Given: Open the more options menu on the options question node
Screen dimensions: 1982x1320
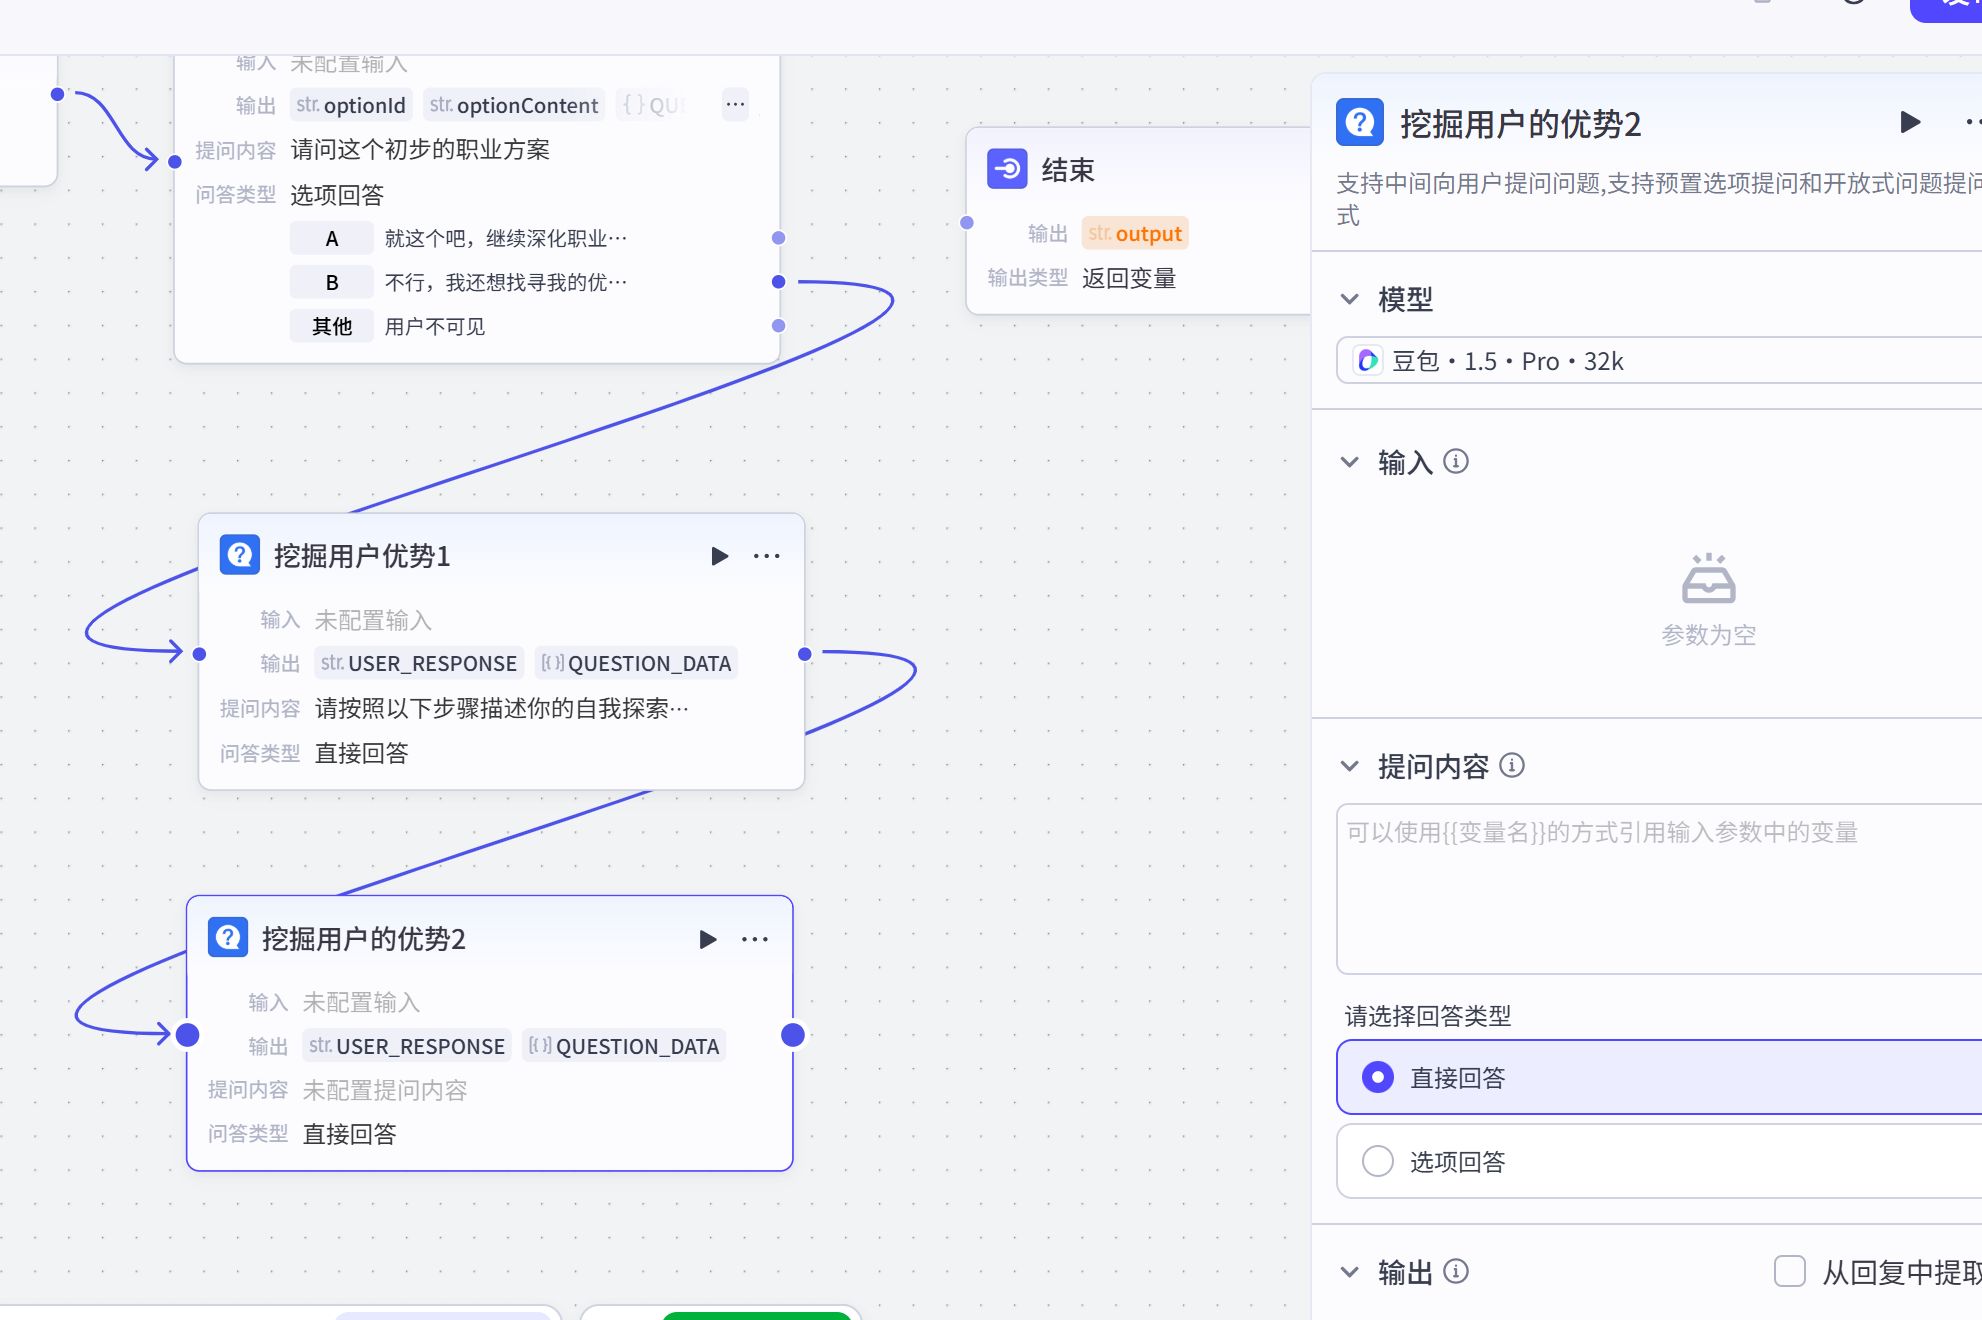Looking at the screenshot, I should (x=735, y=105).
